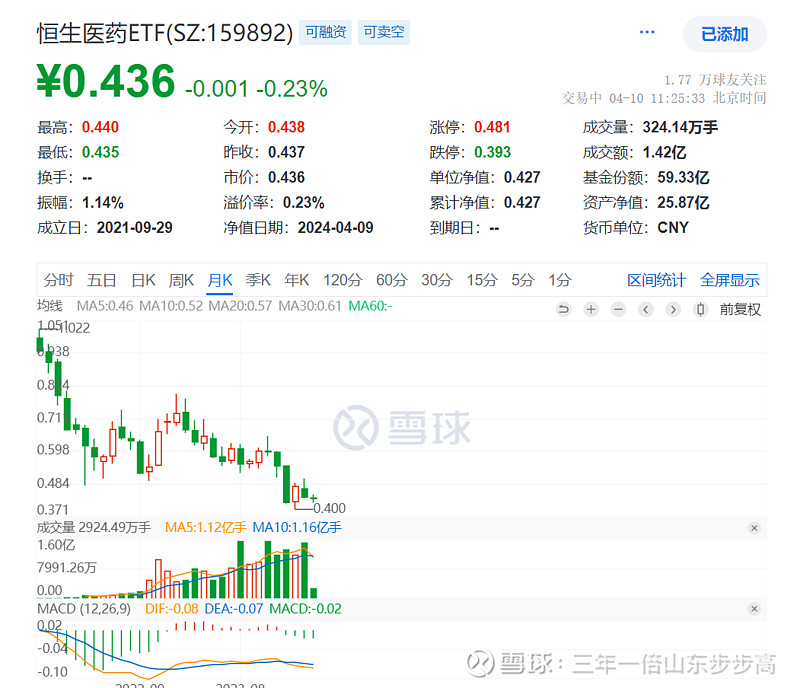Click the 资产净值 value 25.87亿

pos(683,203)
